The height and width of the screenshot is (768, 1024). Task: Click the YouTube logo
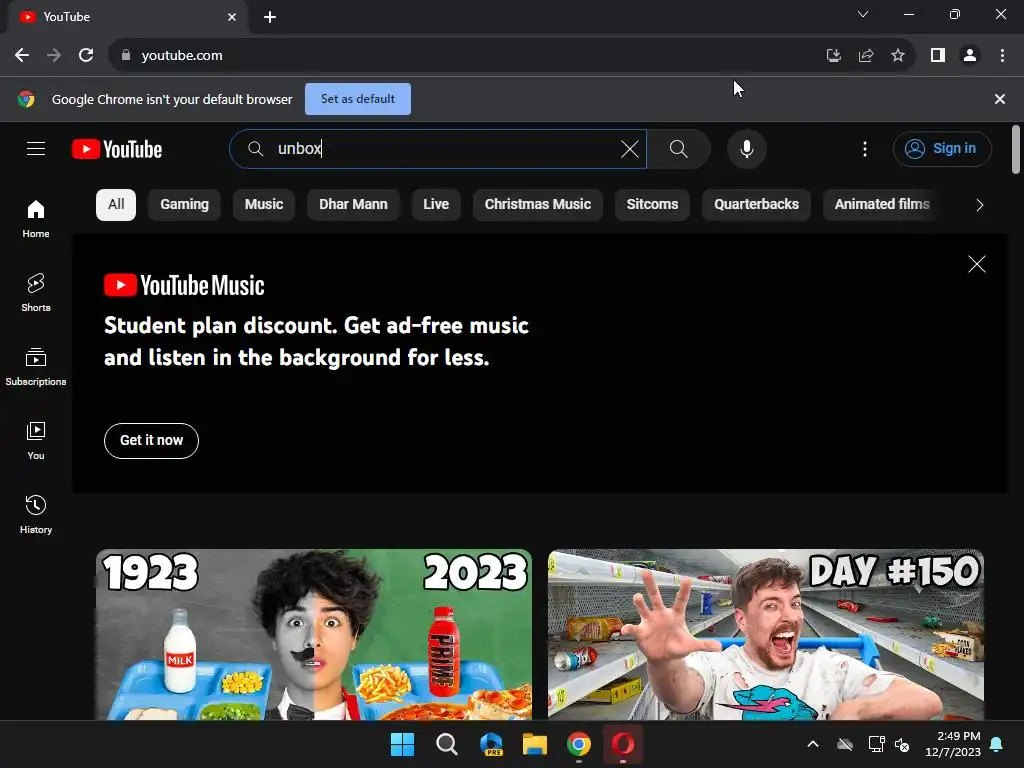pos(117,149)
